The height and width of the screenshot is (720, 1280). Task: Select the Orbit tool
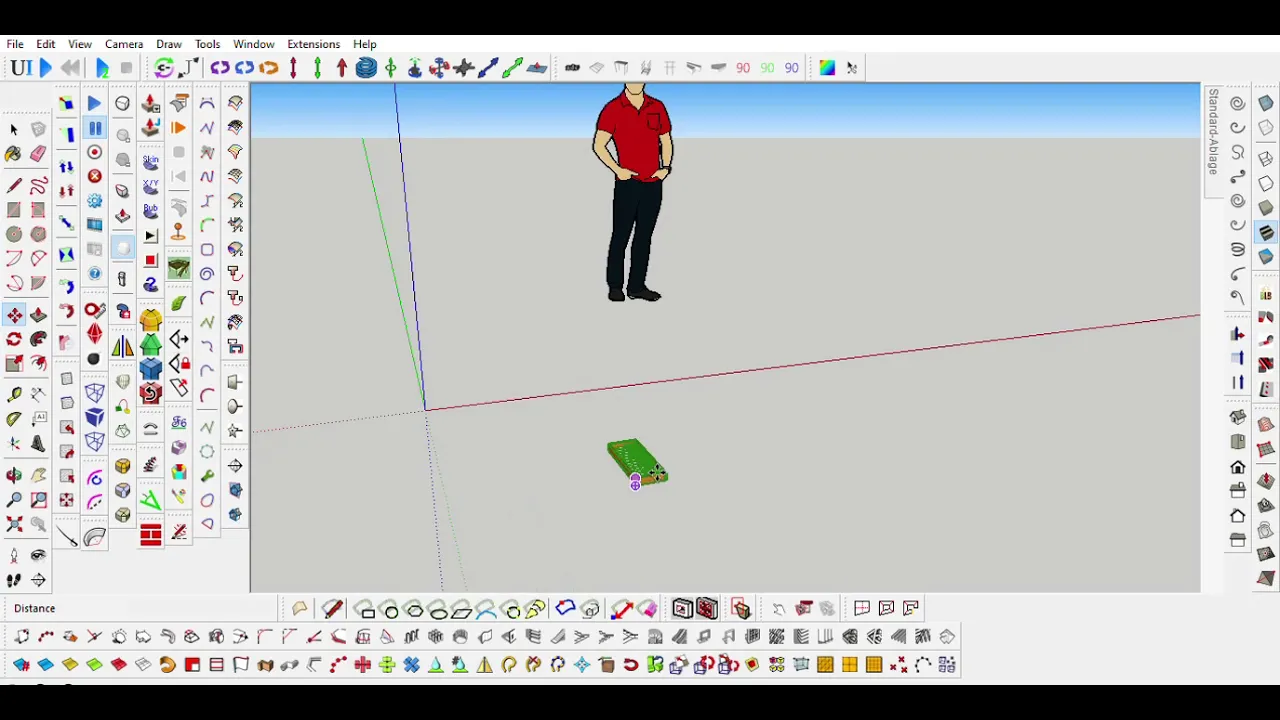tap(14, 475)
